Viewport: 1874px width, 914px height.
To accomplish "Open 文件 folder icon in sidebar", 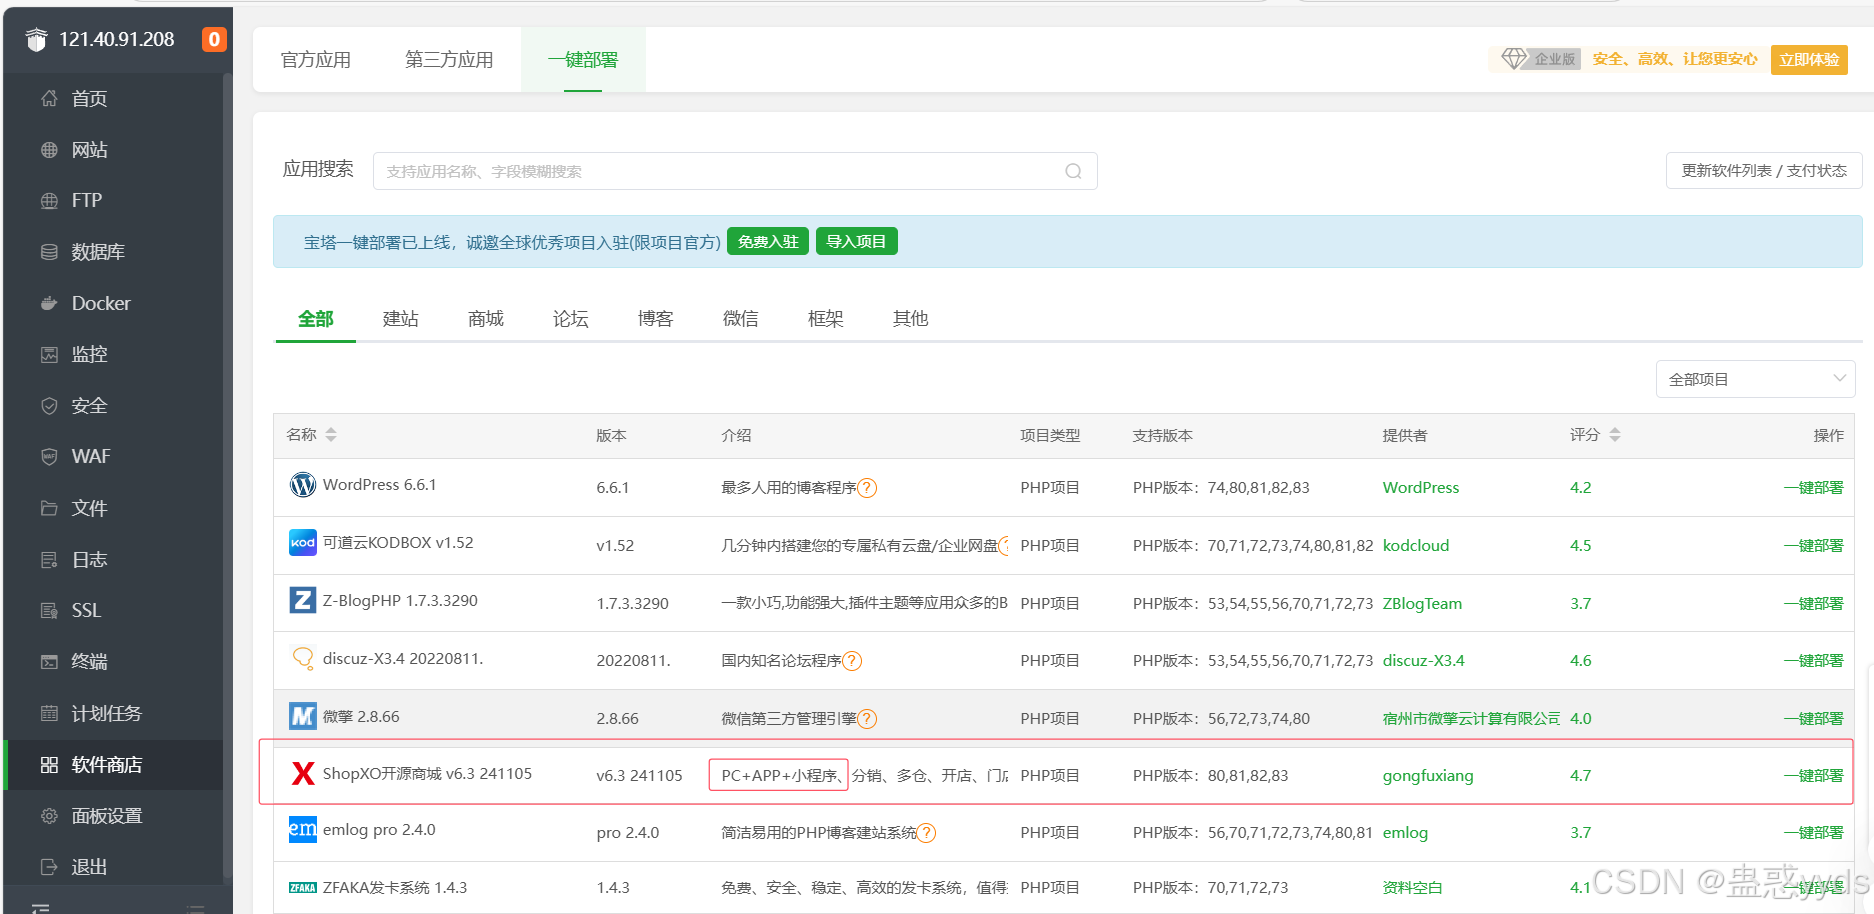I will point(49,508).
